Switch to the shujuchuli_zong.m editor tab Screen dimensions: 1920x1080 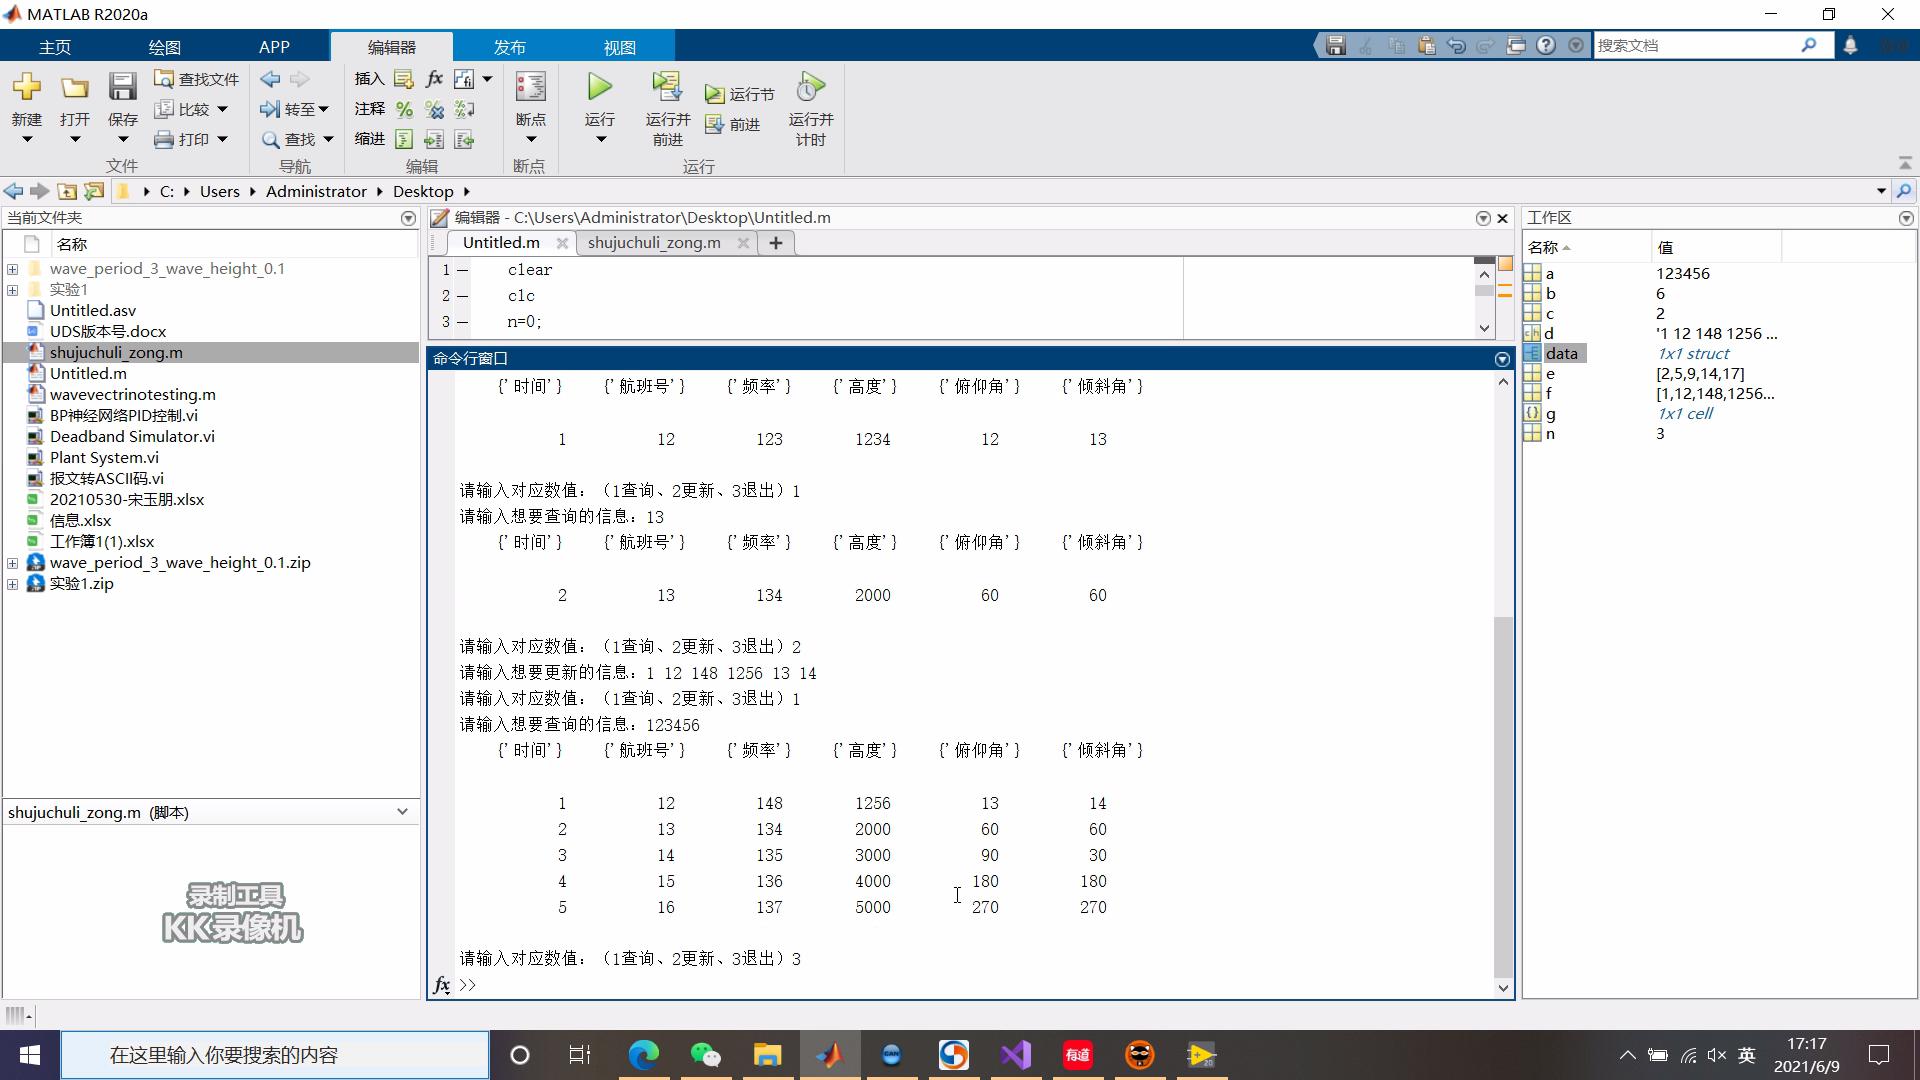(x=654, y=242)
